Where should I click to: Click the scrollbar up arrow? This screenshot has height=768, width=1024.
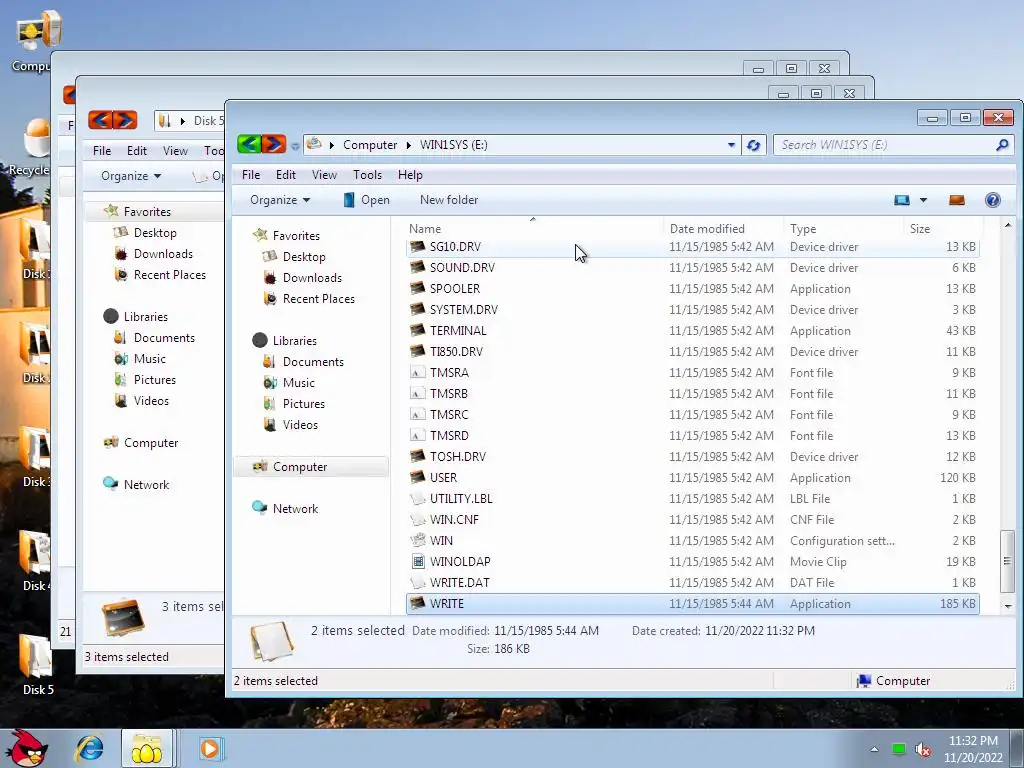(x=1008, y=225)
